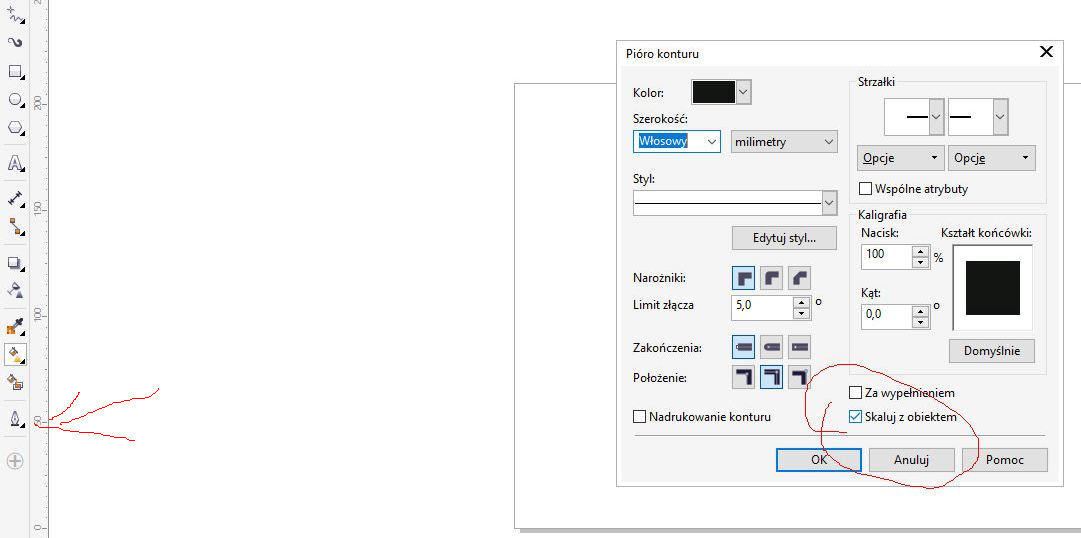The width and height of the screenshot is (1081, 538).
Task: Choose beveled corners for Narożniki
Action: click(x=799, y=277)
